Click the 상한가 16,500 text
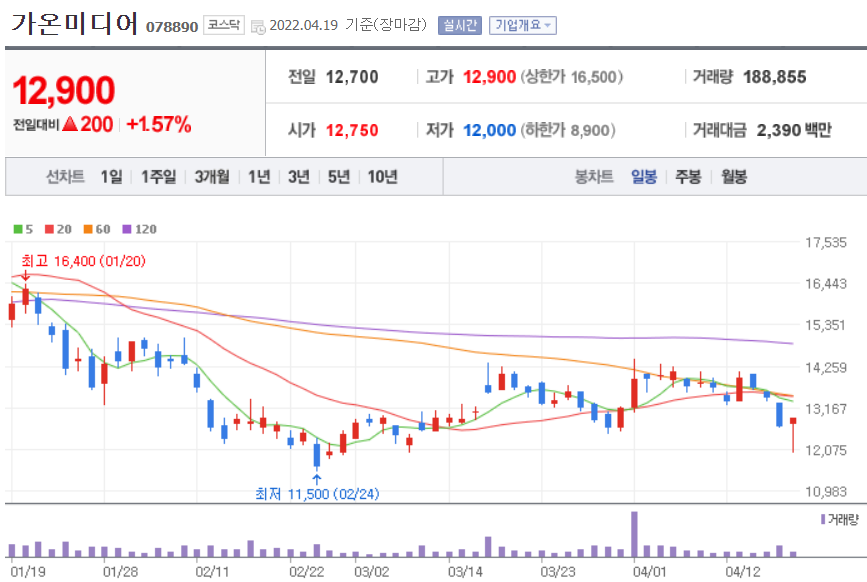867x582 pixels. click(x=572, y=77)
